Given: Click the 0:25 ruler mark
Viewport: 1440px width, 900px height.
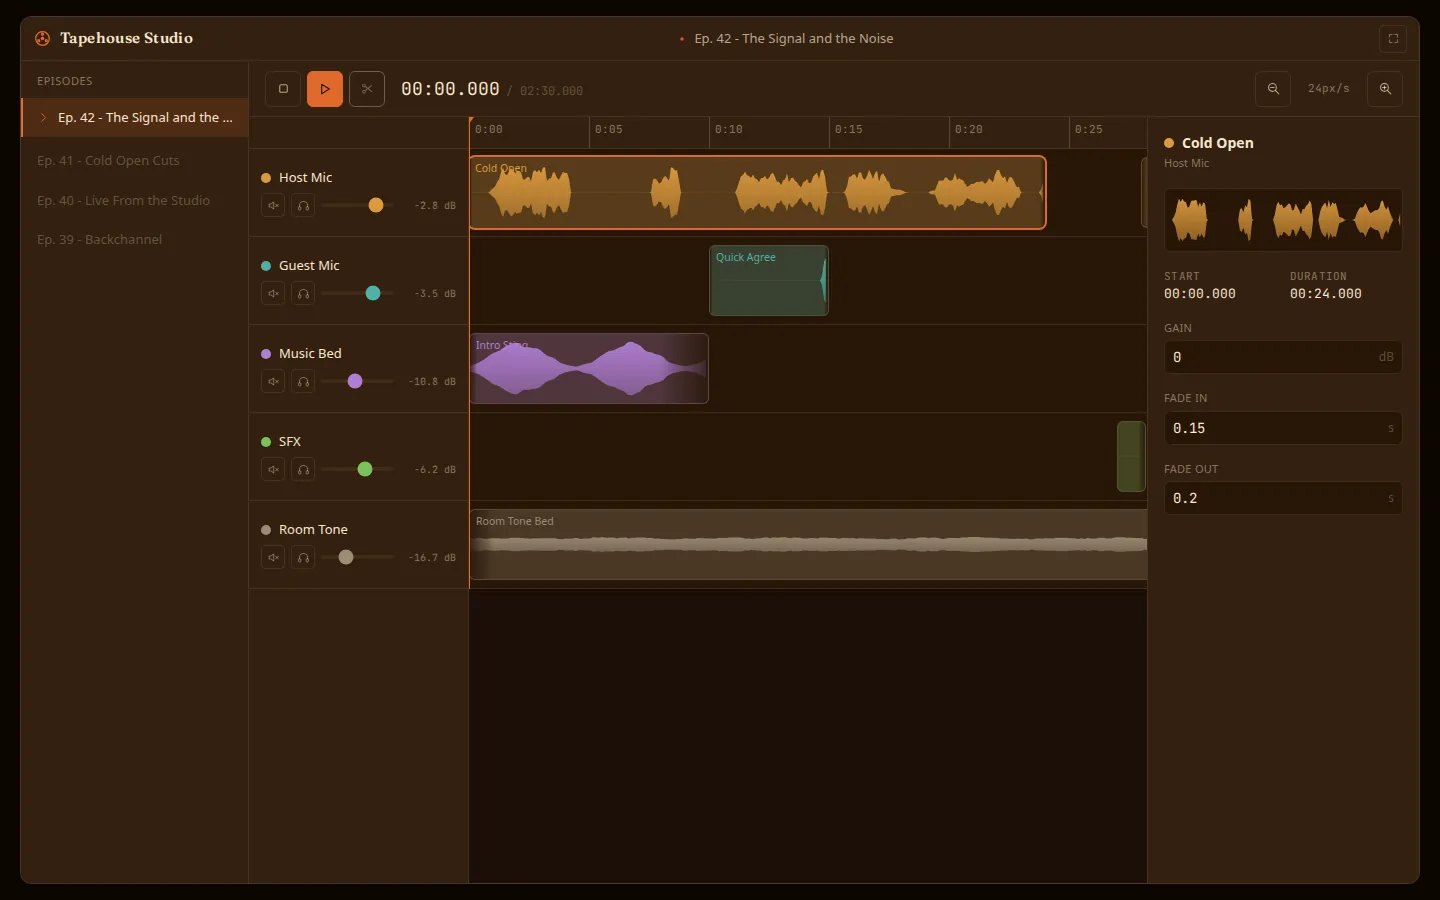Looking at the screenshot, I should point(1088,130).
